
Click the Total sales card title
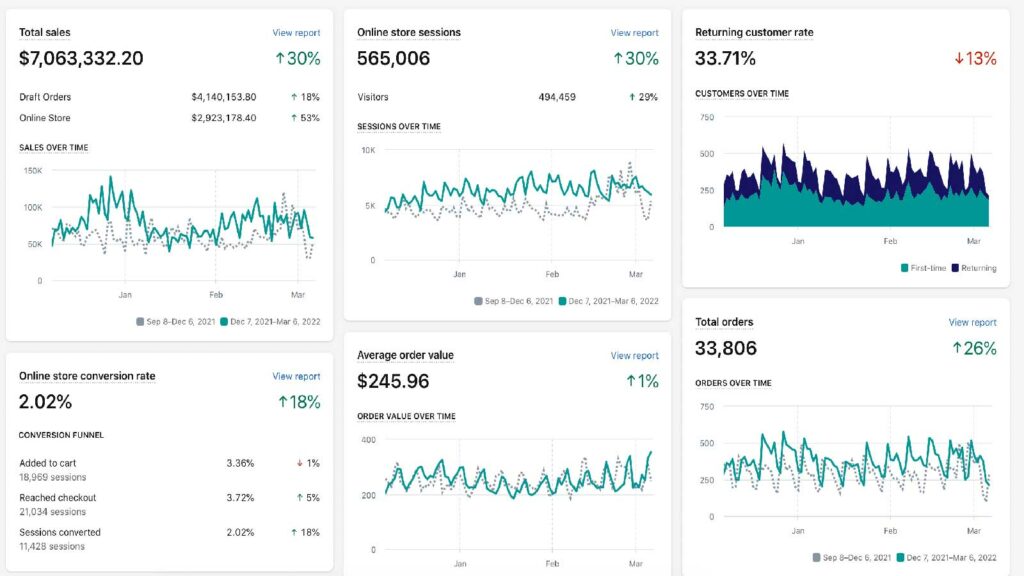[44, 33]
